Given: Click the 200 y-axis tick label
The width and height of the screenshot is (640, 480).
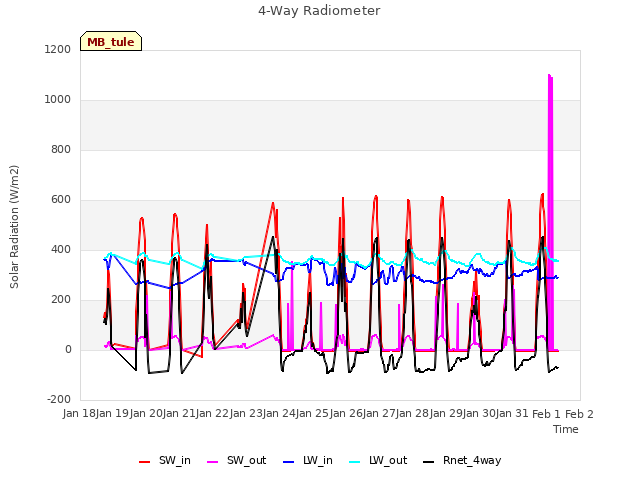Looking at the screenshot, I should point(61,300).
